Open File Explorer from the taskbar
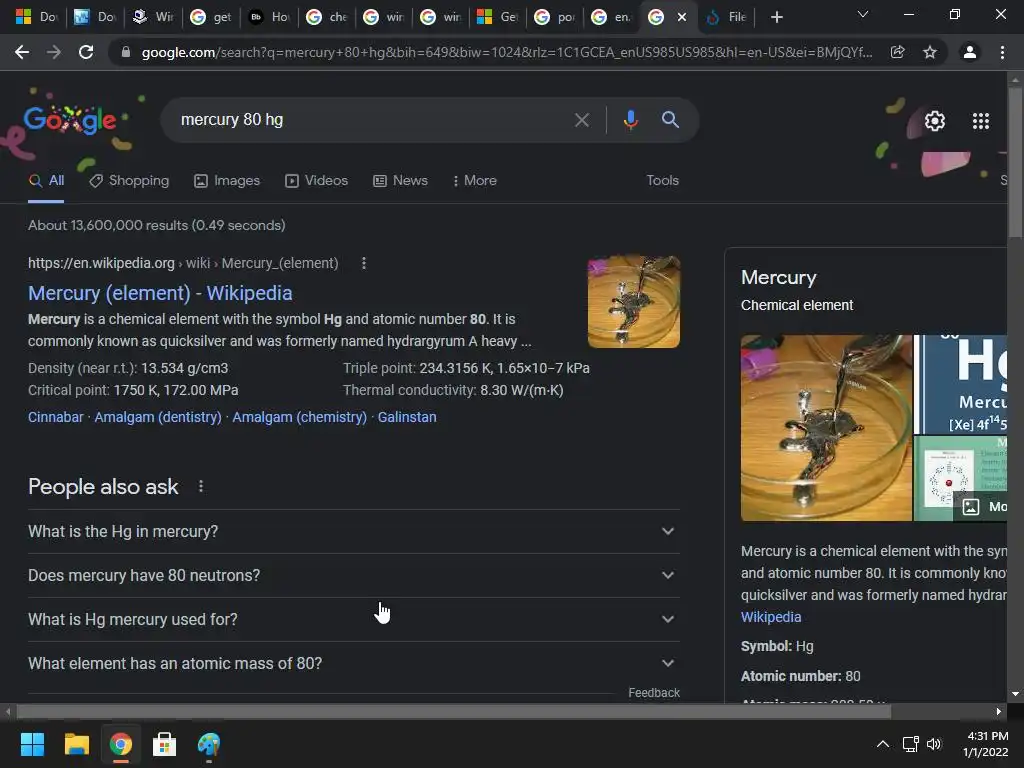1024x768 pixels. pos(76,744)
